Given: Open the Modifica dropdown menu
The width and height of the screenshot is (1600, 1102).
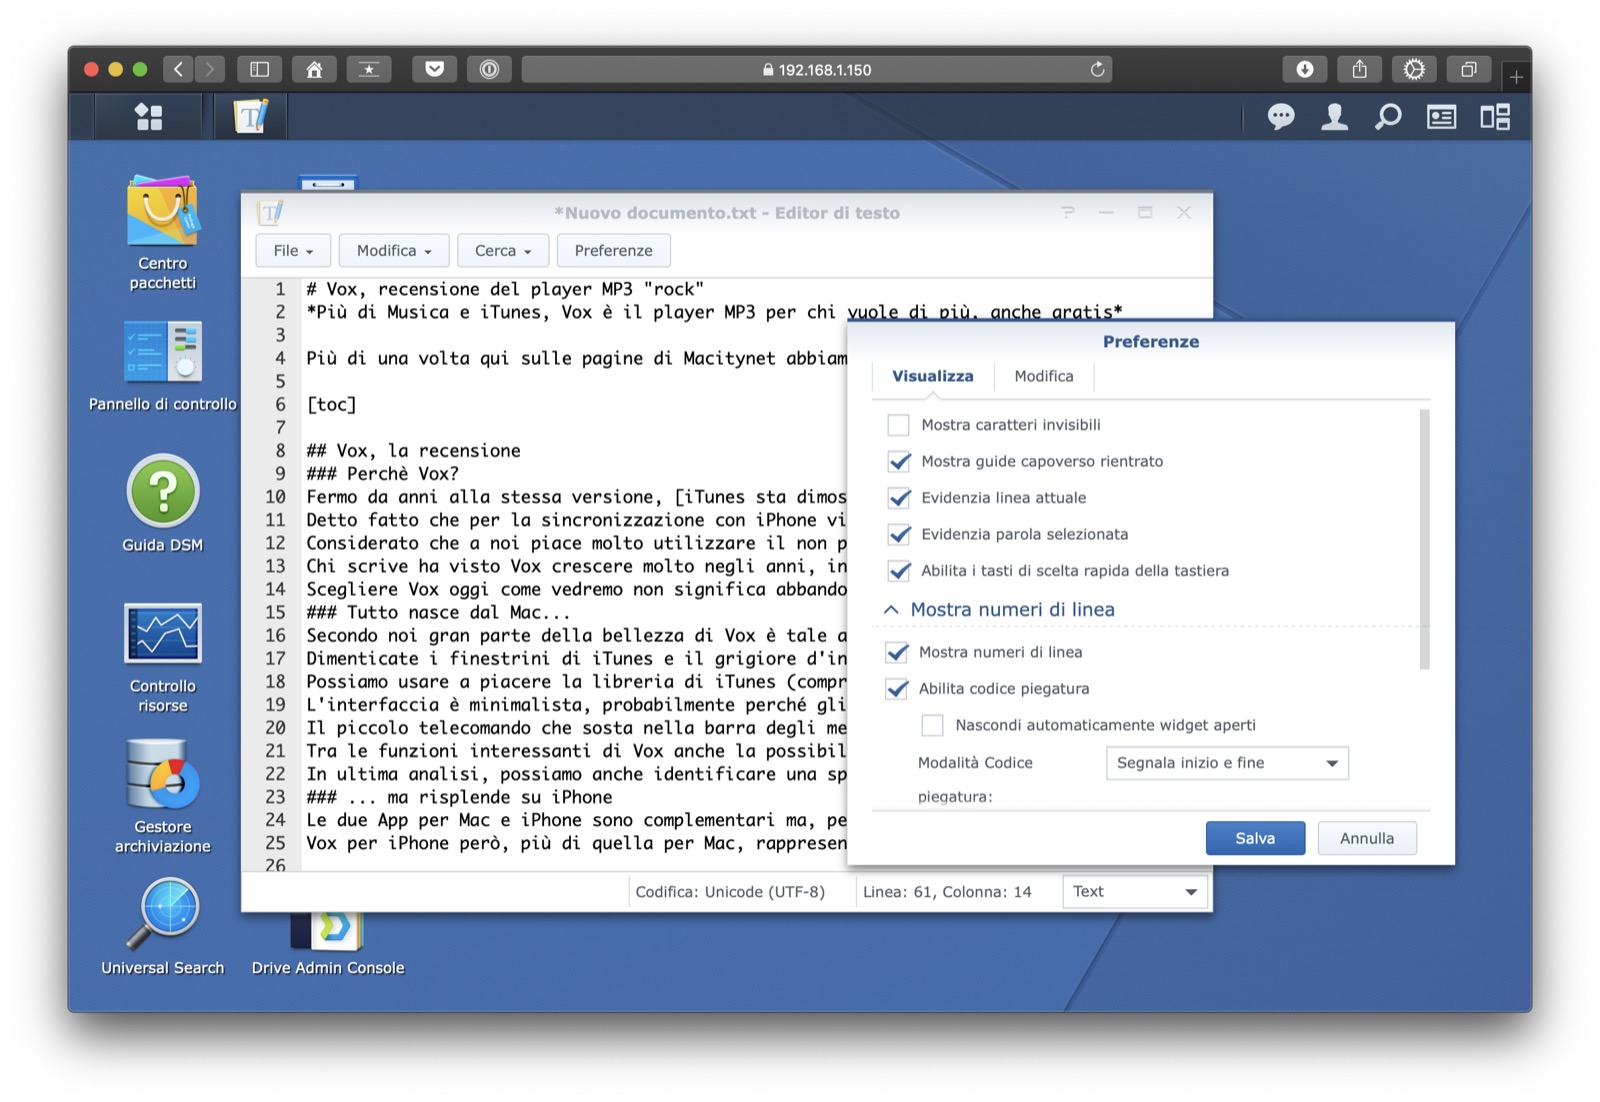Looking at the screenshot, I should pyautogui.click(x=394, y=251).
